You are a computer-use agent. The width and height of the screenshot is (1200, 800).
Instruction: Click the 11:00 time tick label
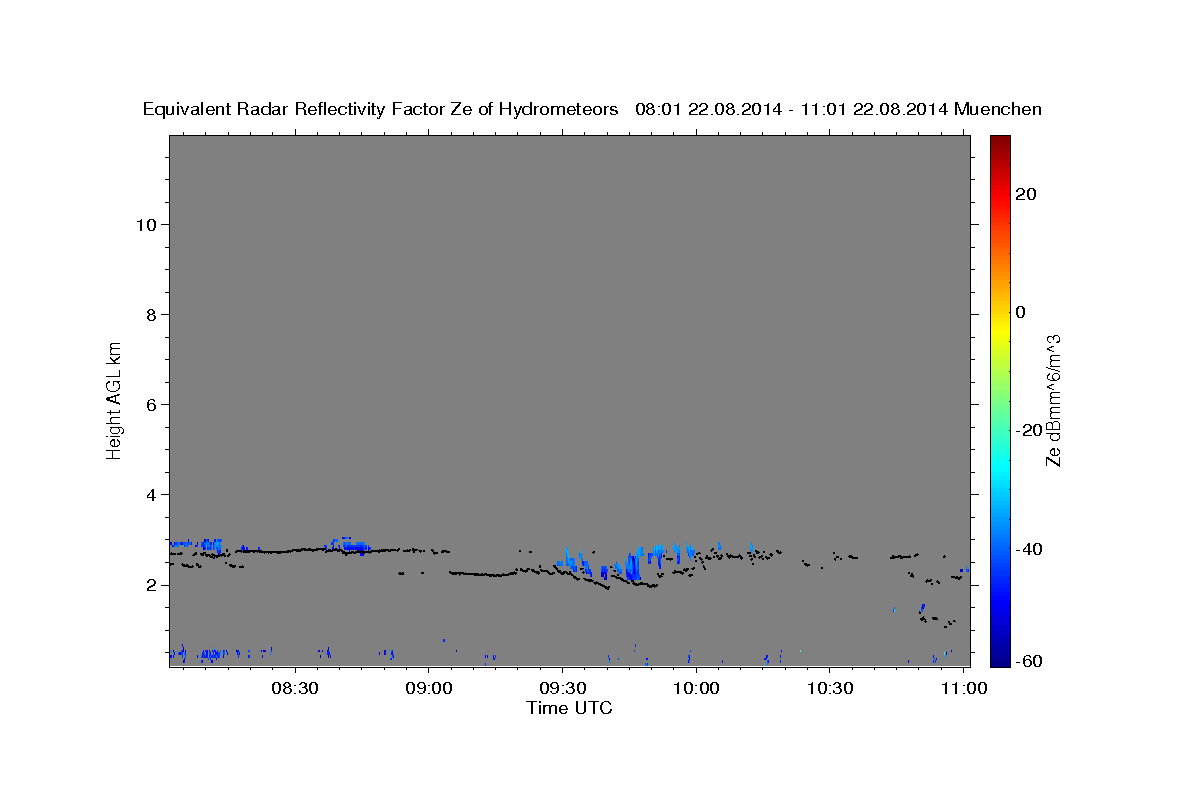click(x=963, y=688)
